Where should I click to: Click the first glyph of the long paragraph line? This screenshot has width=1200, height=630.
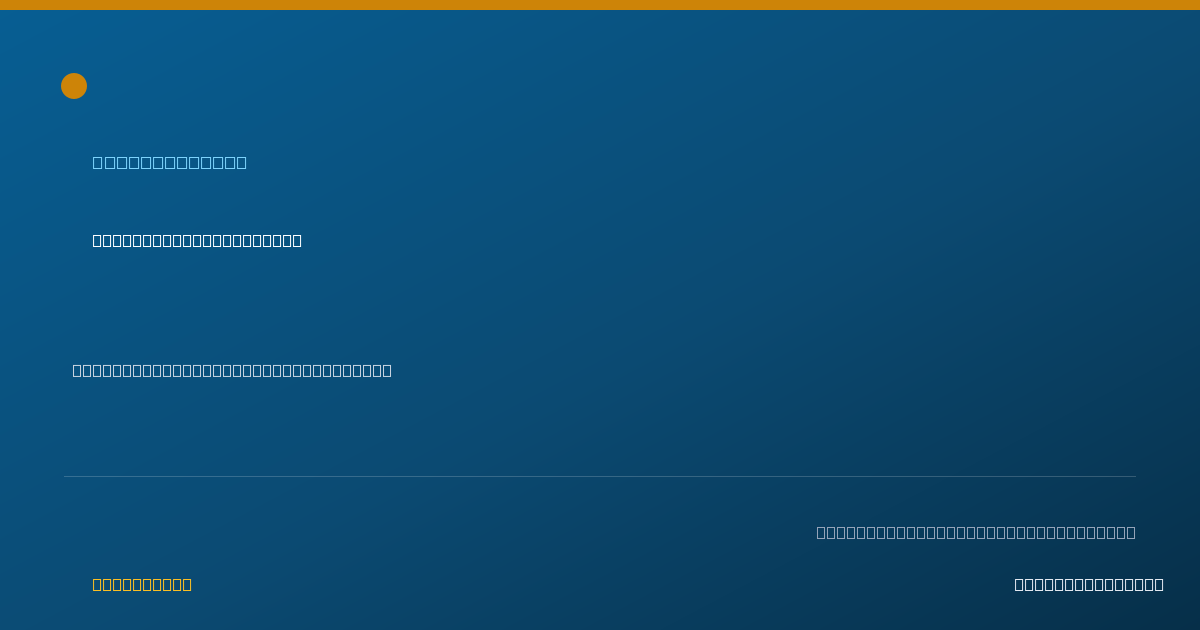coord(77,370)
